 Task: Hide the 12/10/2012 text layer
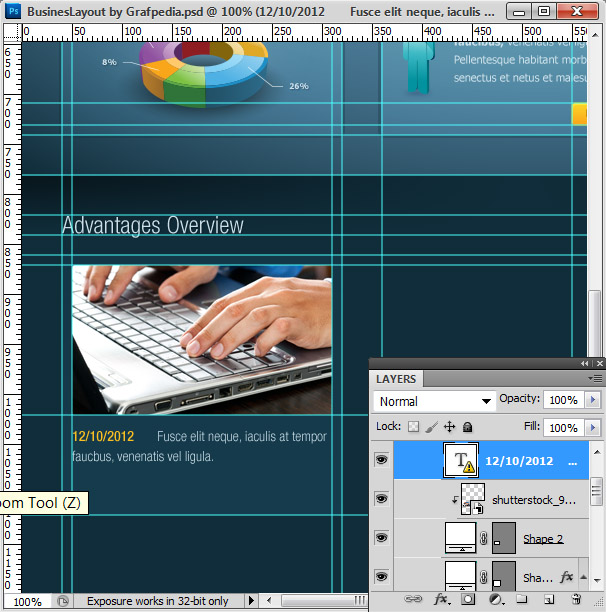[x=381, y=460]
